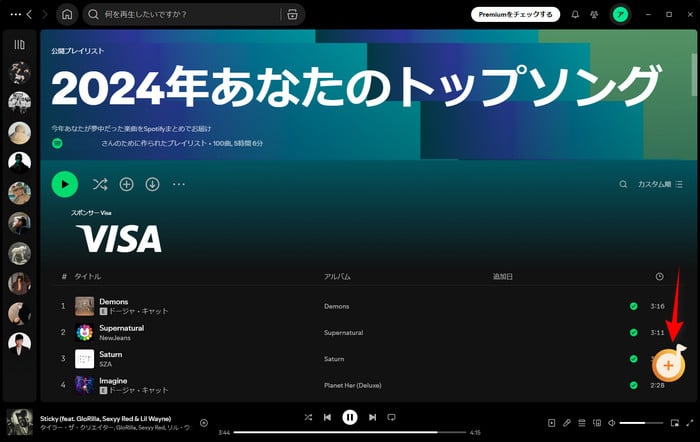
Task: Go back with the left arrow
Action: [29, 14]
